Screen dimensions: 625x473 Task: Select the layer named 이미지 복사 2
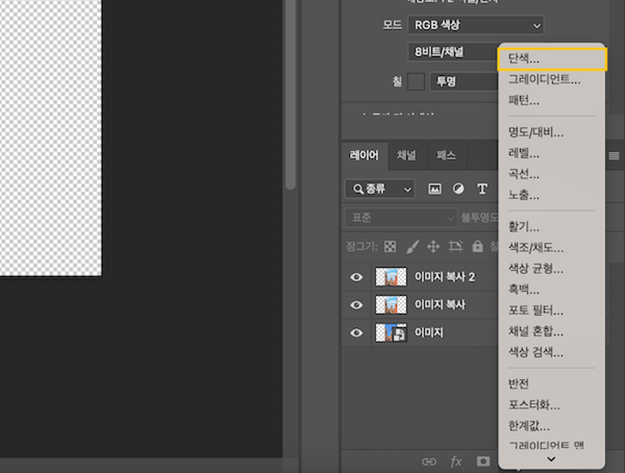pos(444,277)
